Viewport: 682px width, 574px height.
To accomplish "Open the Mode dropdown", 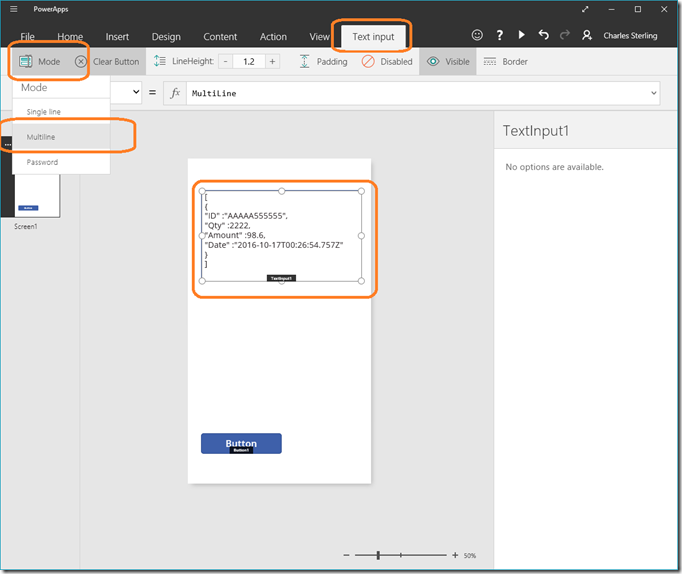I will point(40,62).
